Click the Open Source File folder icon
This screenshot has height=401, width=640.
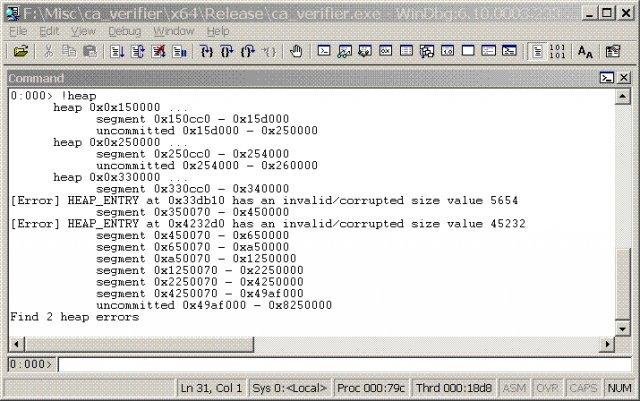click(x=21, y=51)
